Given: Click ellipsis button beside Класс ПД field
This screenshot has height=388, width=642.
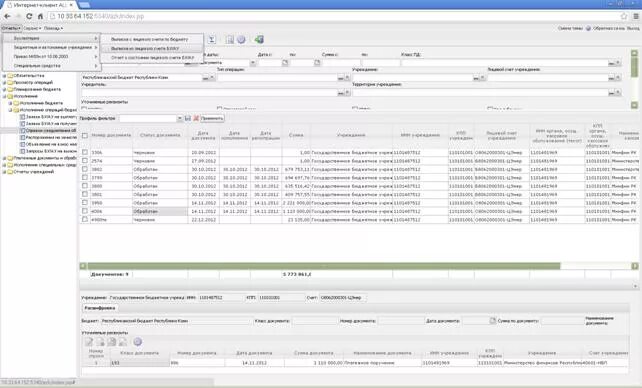Looking at the screenshot, I should 611,63.
